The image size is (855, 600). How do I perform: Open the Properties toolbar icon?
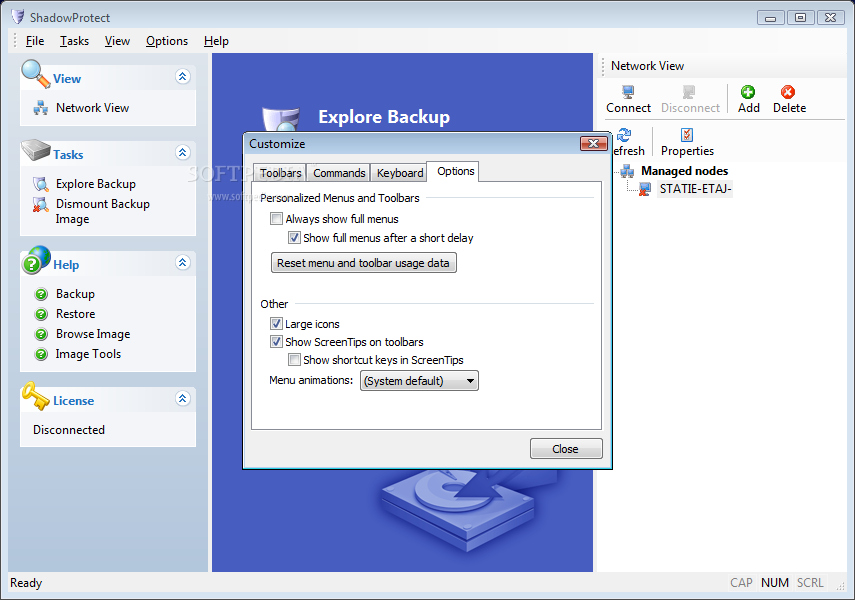pos(687,134)
